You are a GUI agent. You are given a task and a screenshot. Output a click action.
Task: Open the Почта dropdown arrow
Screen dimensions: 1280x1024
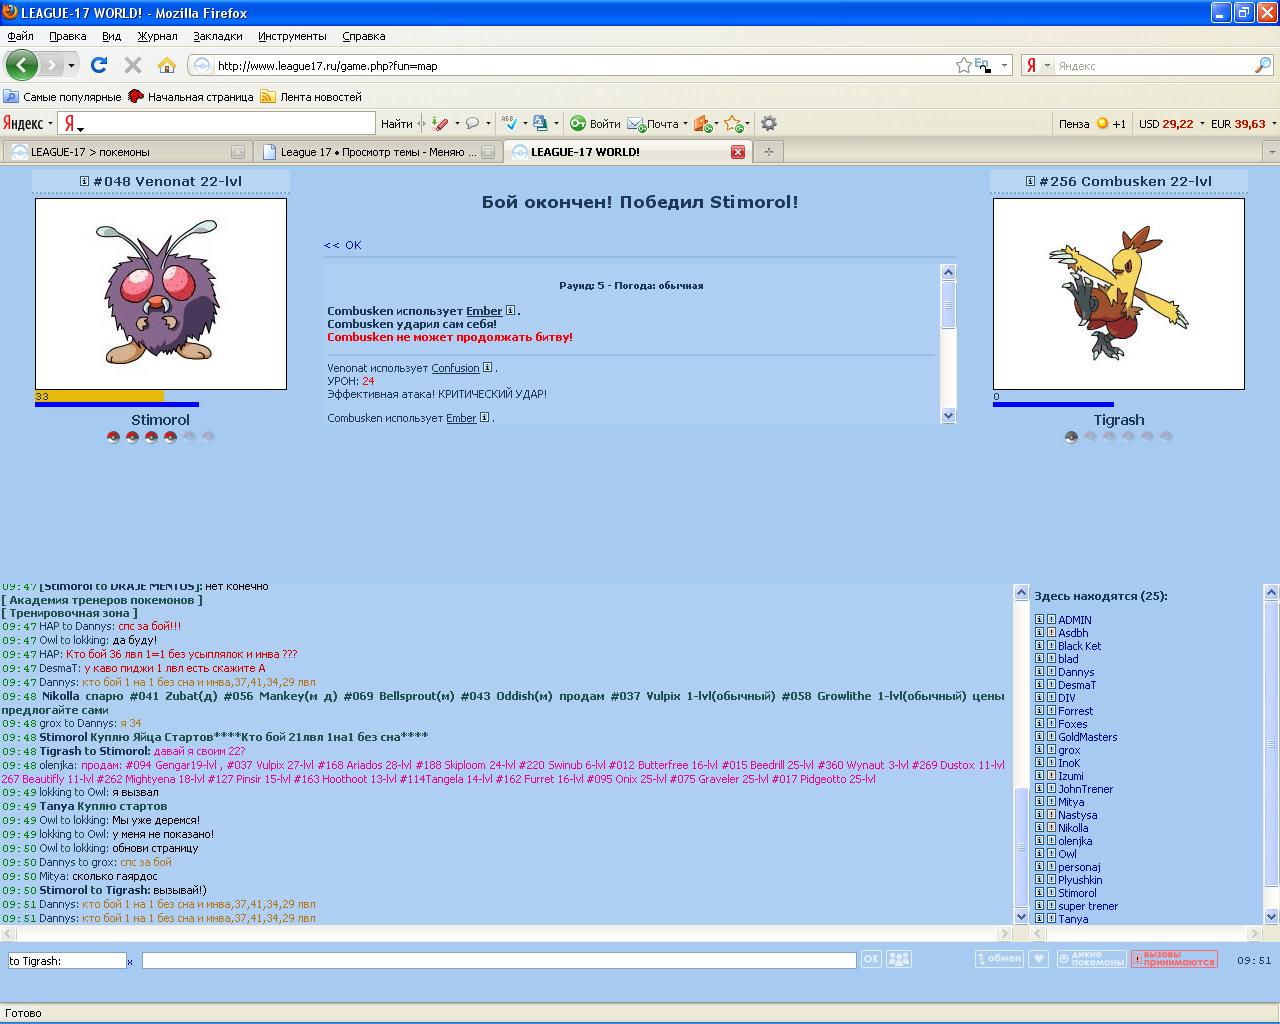tap(685, 124)
